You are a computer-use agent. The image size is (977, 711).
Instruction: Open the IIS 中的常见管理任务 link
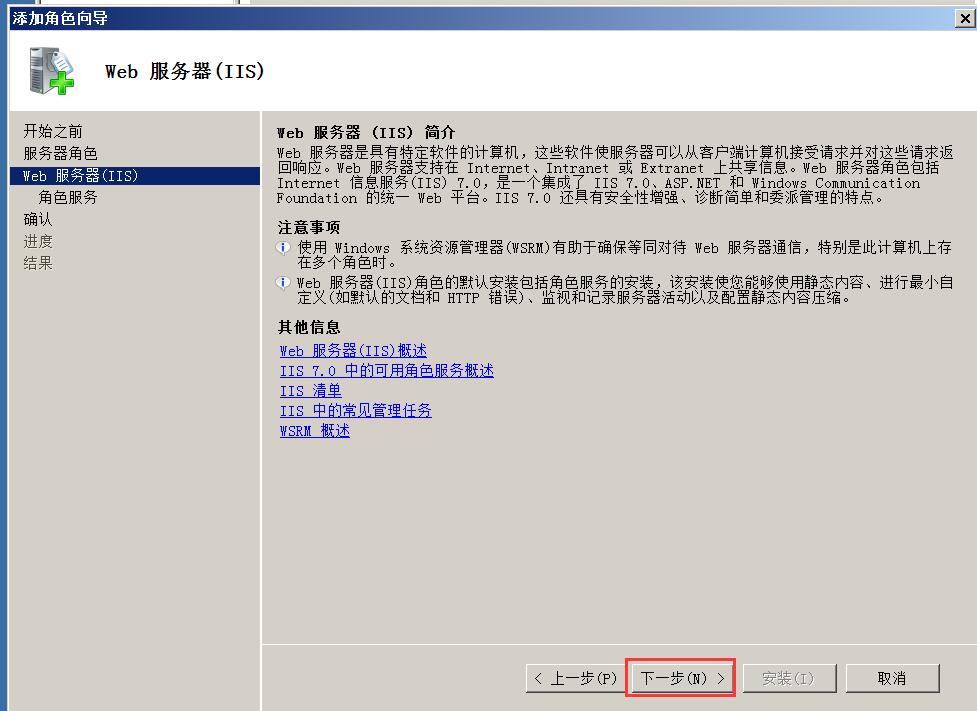tap(355, 411)
